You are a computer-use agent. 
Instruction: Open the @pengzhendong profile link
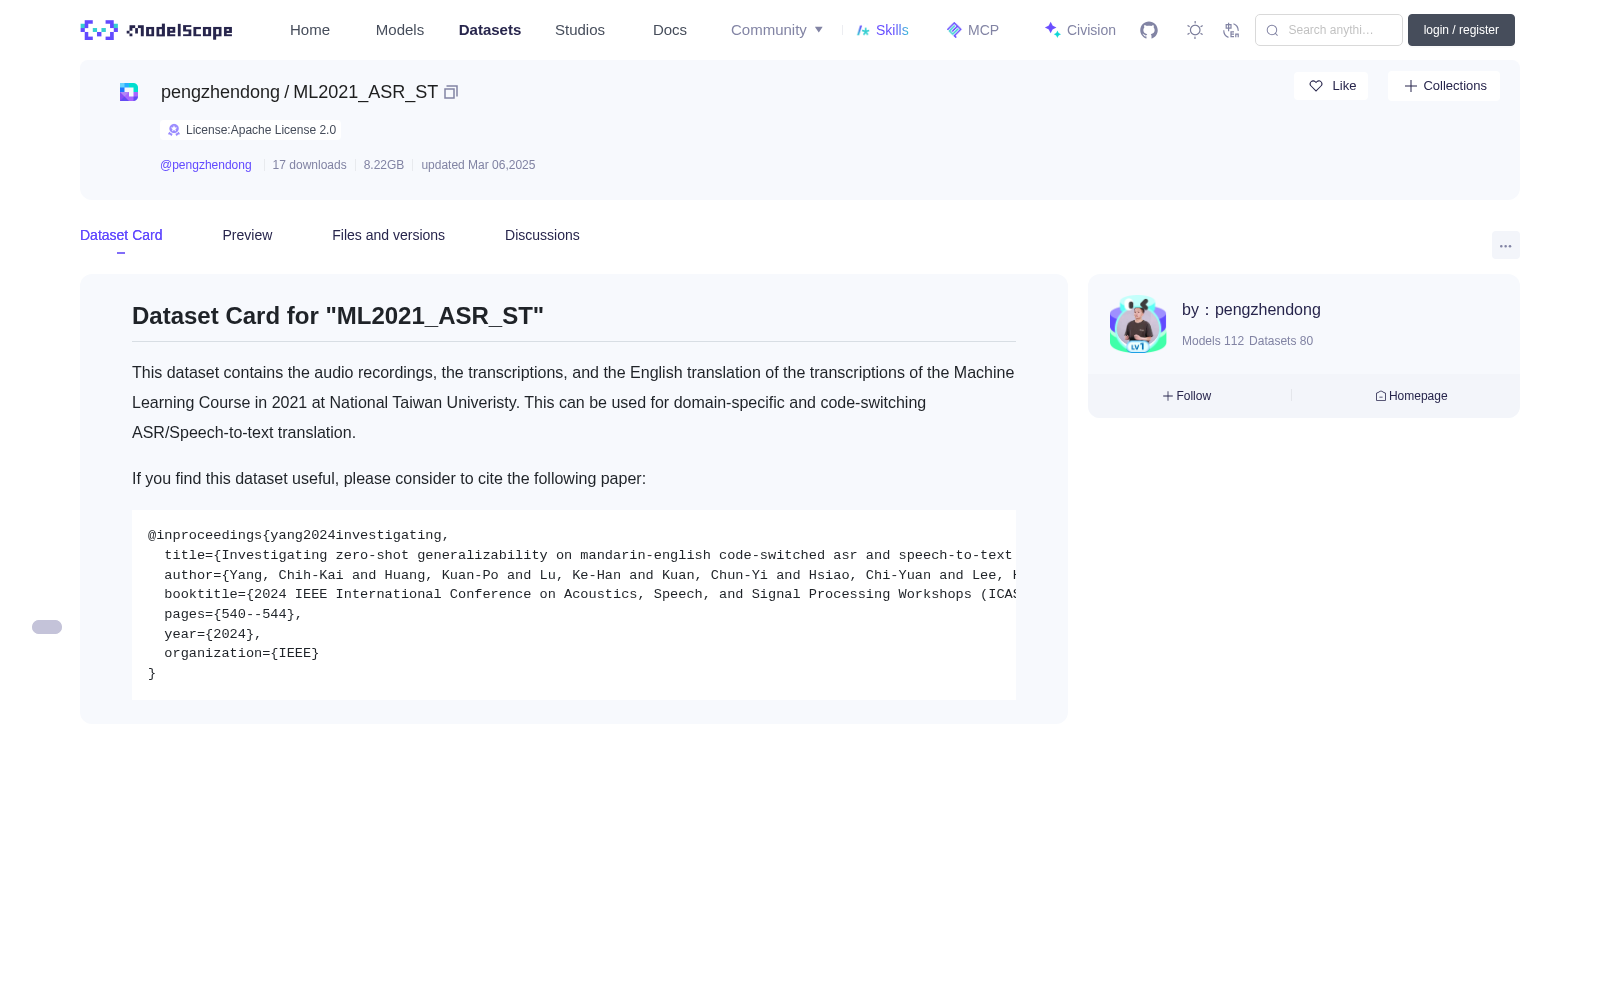[206, 165]
